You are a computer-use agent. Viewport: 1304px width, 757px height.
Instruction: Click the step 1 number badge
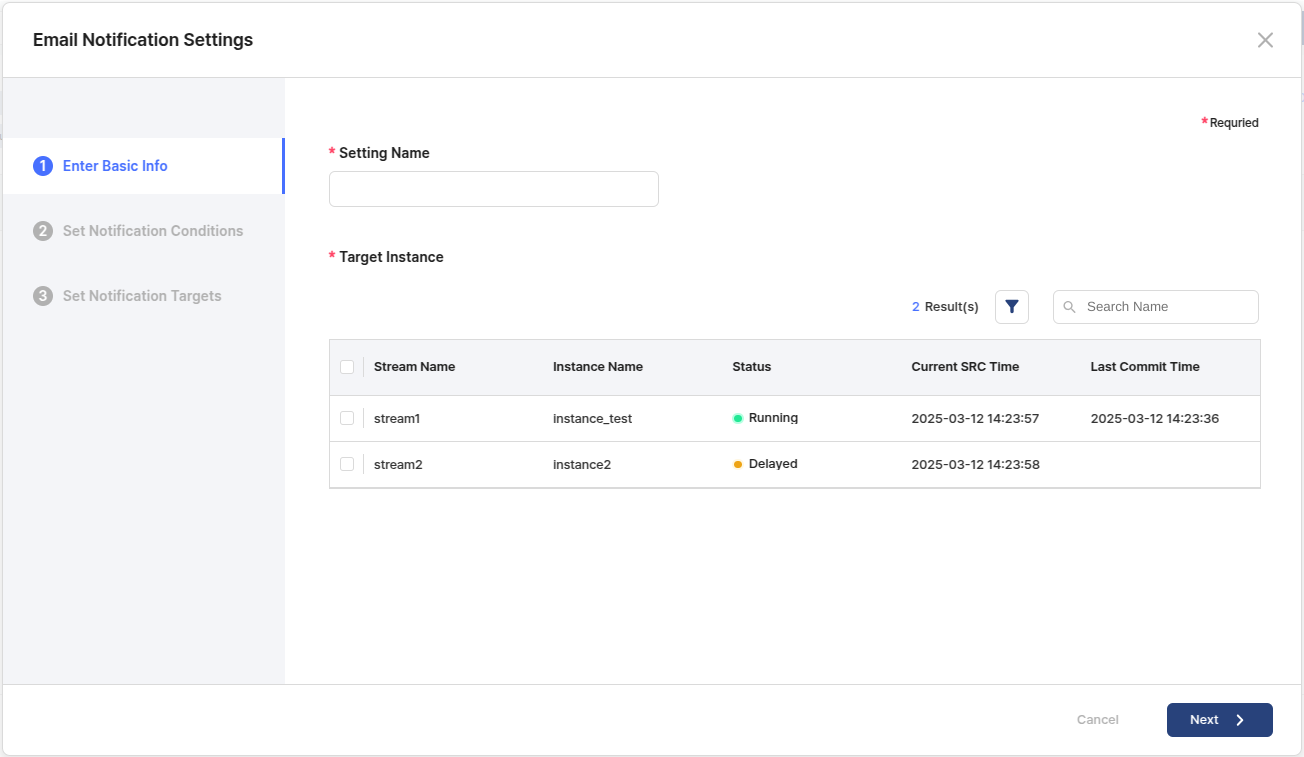coord(43,166)
